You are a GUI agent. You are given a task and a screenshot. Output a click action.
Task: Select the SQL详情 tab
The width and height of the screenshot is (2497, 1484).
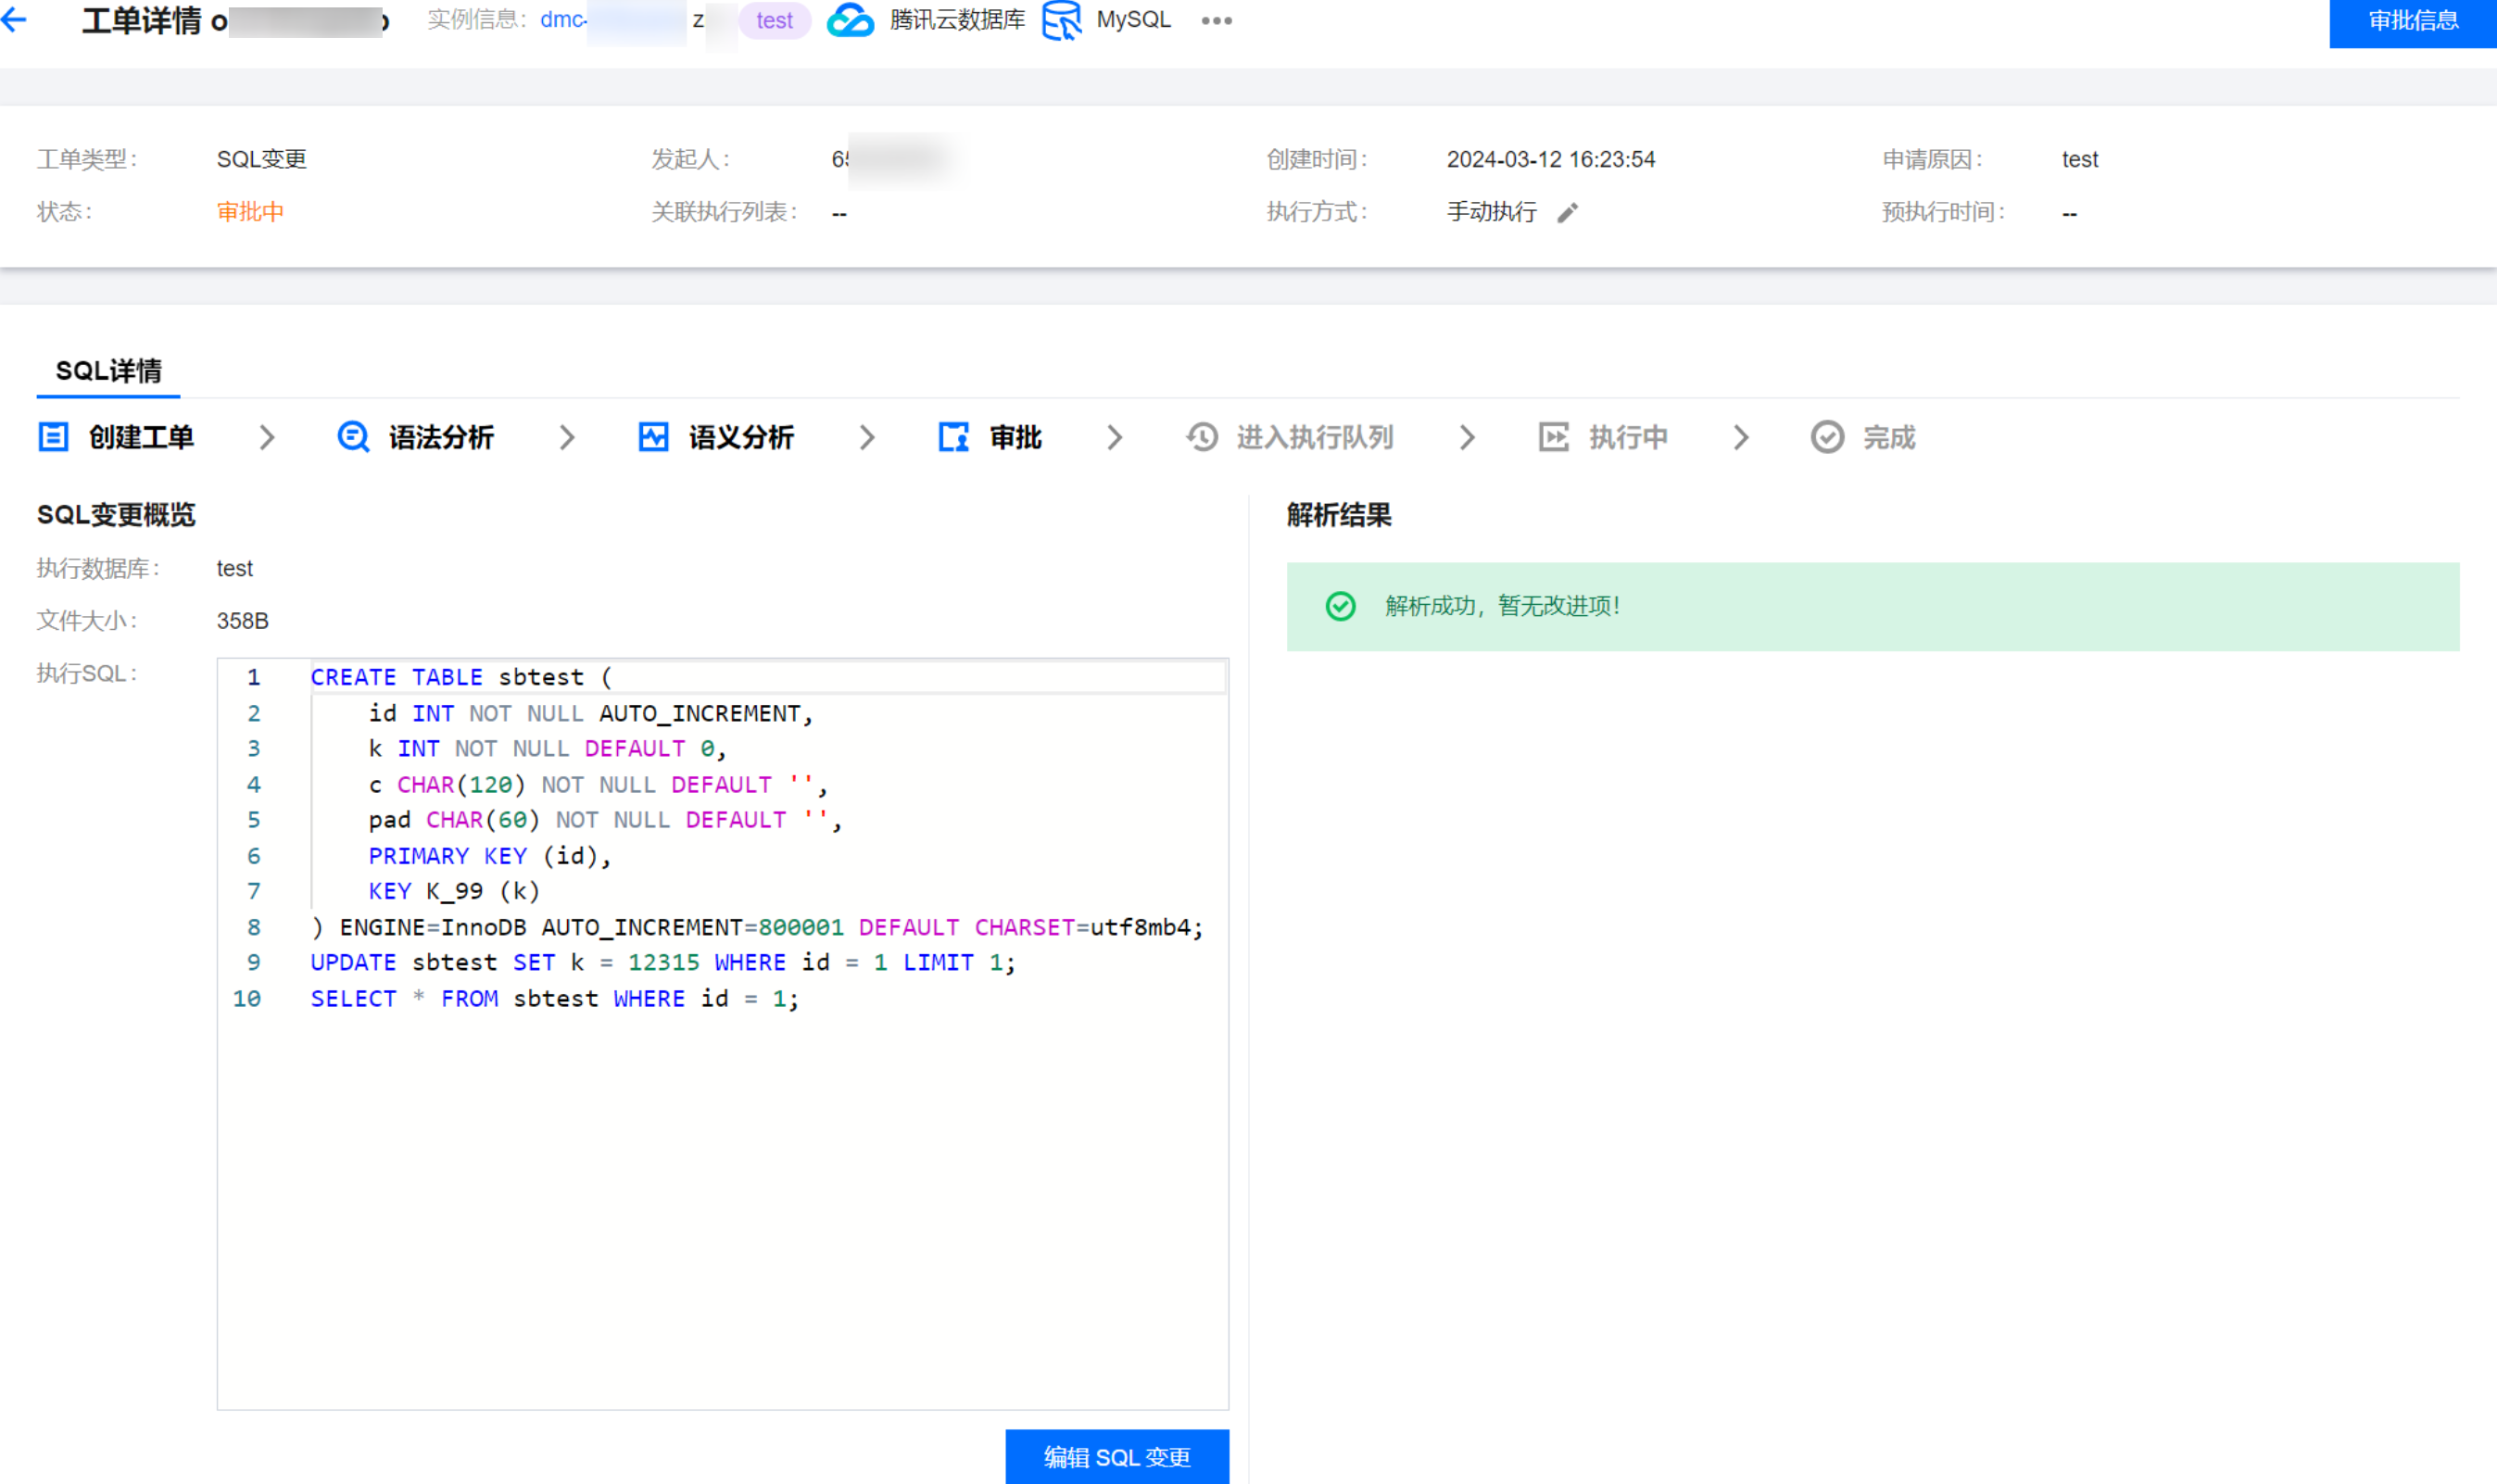tap(108, 371)
